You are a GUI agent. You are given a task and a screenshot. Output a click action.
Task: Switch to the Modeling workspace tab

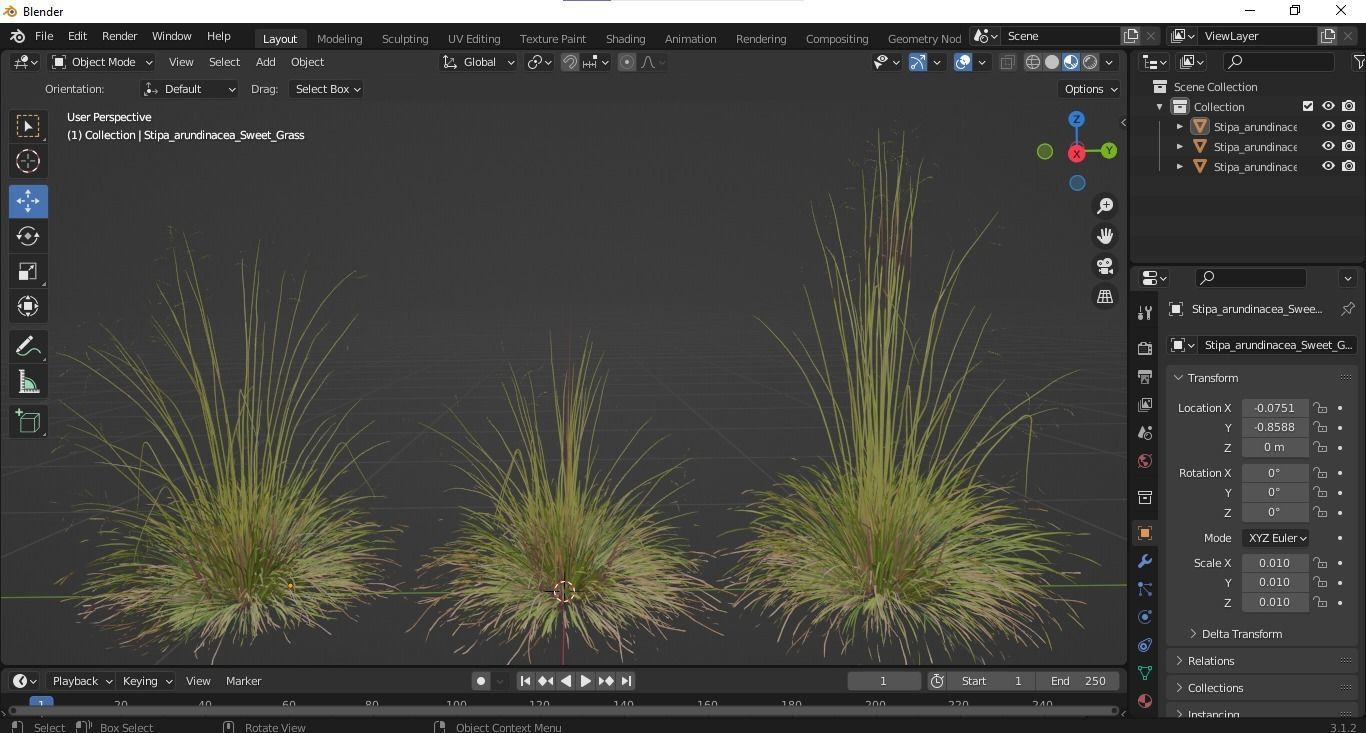coord(339,38)
